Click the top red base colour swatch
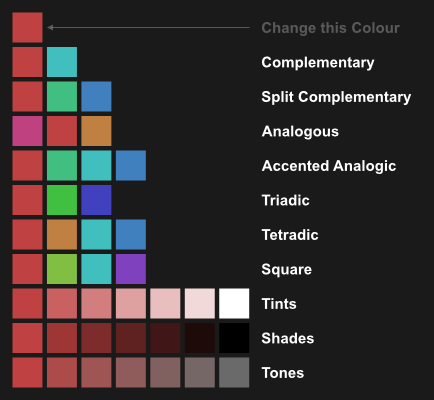 [x=27, y=28]
